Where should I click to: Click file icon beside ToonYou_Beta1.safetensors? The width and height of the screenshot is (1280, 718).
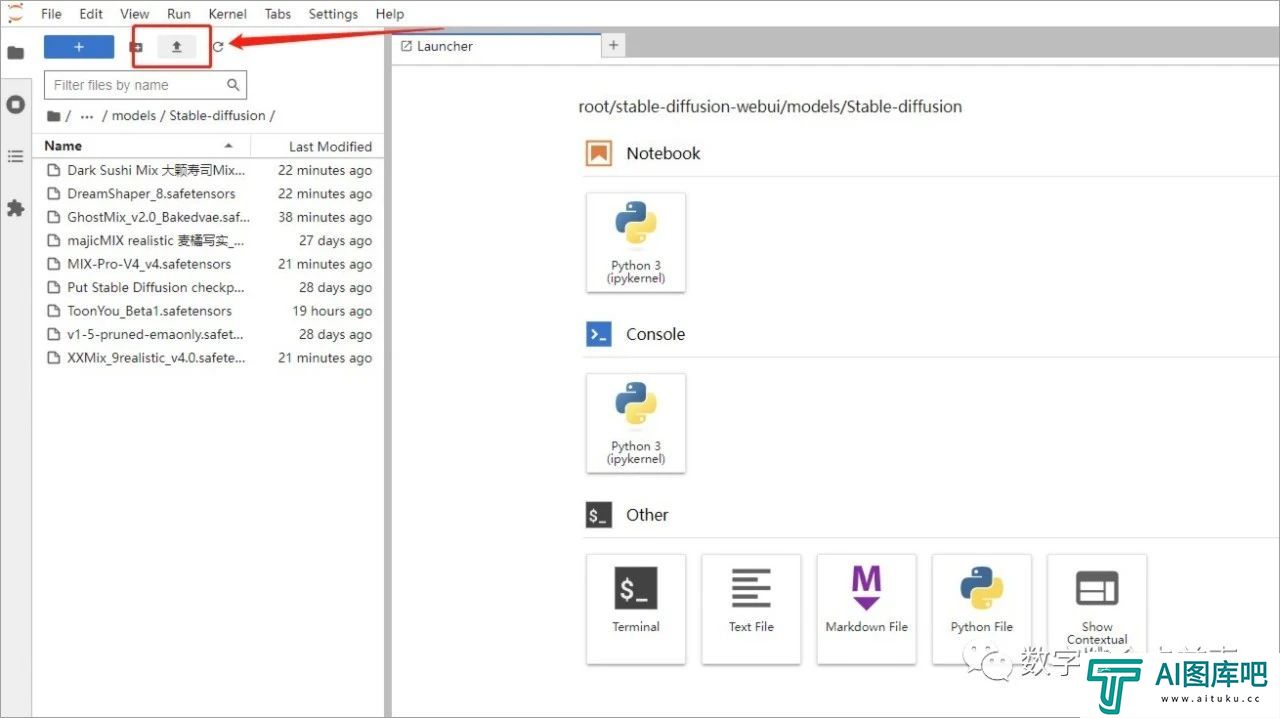(54, 311)
